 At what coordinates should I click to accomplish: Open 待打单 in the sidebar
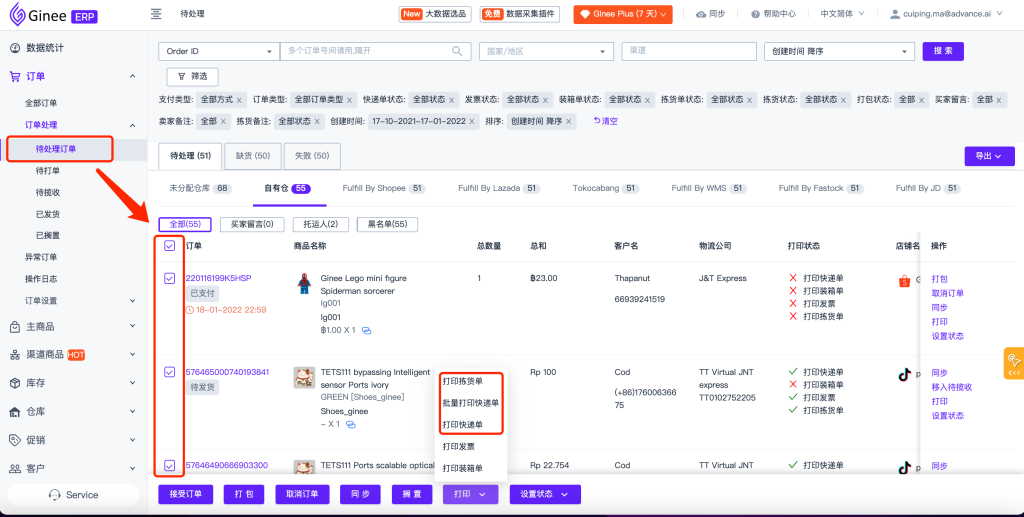click(48, 171)
